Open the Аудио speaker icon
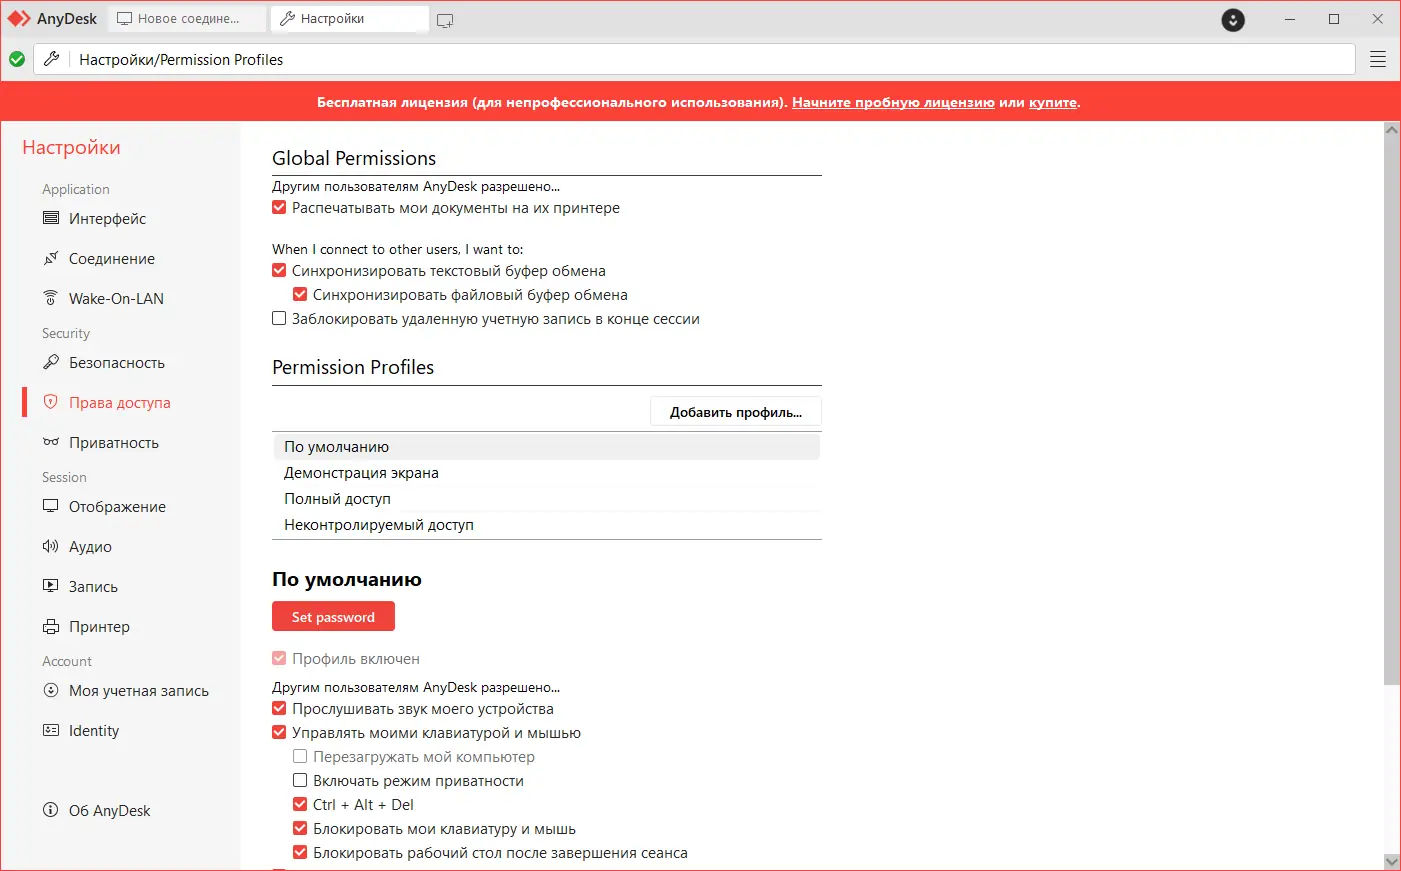The width and height of the screenshot is (1401, 871). tap(51, 546)
